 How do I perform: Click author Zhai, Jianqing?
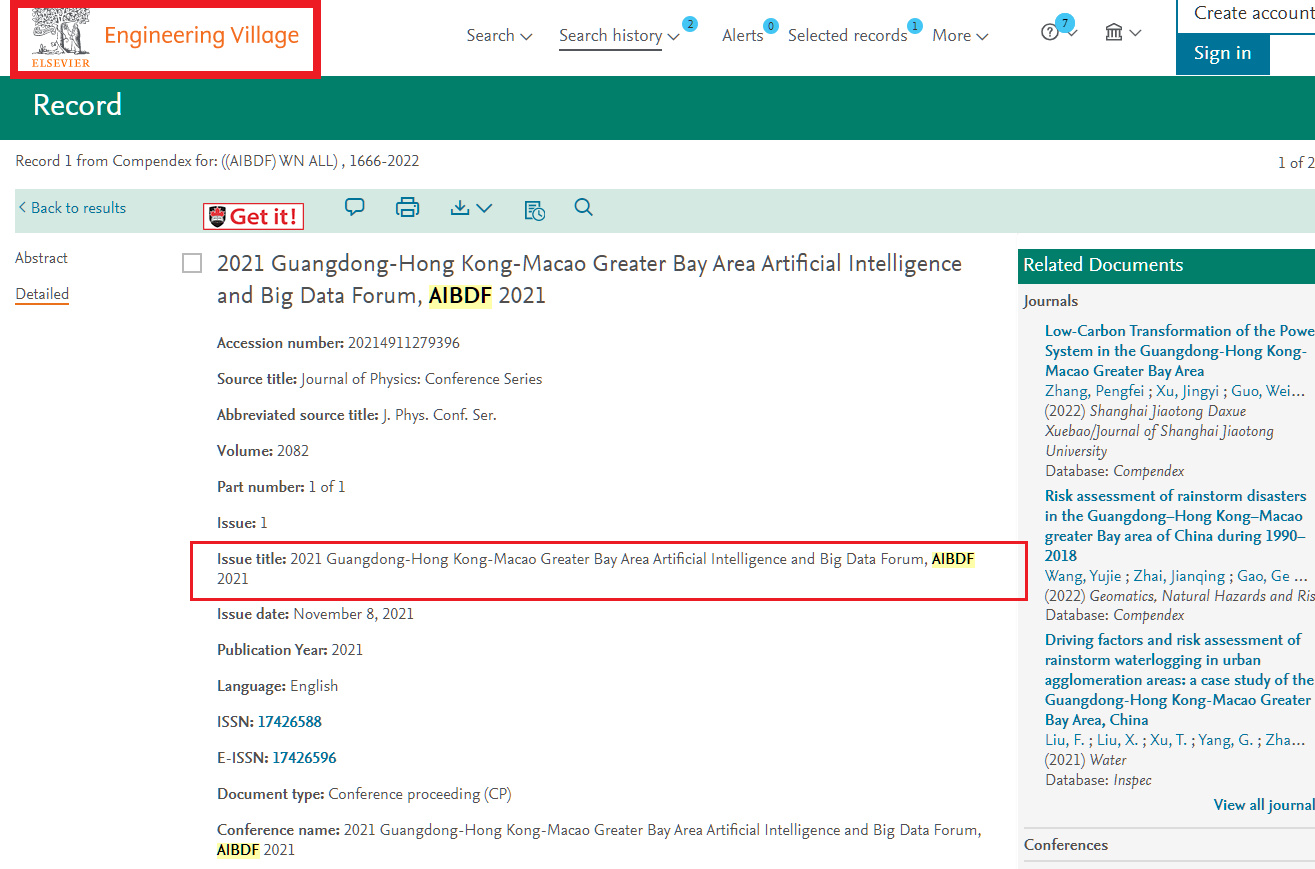[1181, 576]
